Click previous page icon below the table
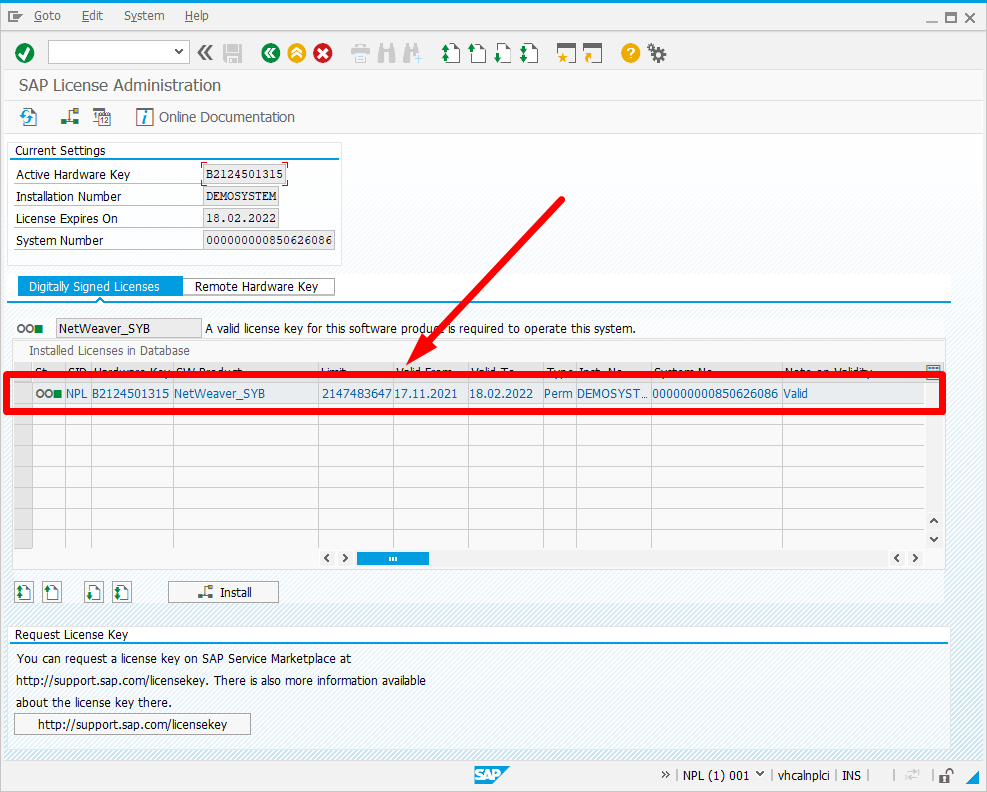The height and width of the screenshot is (792, 987). 52,592
